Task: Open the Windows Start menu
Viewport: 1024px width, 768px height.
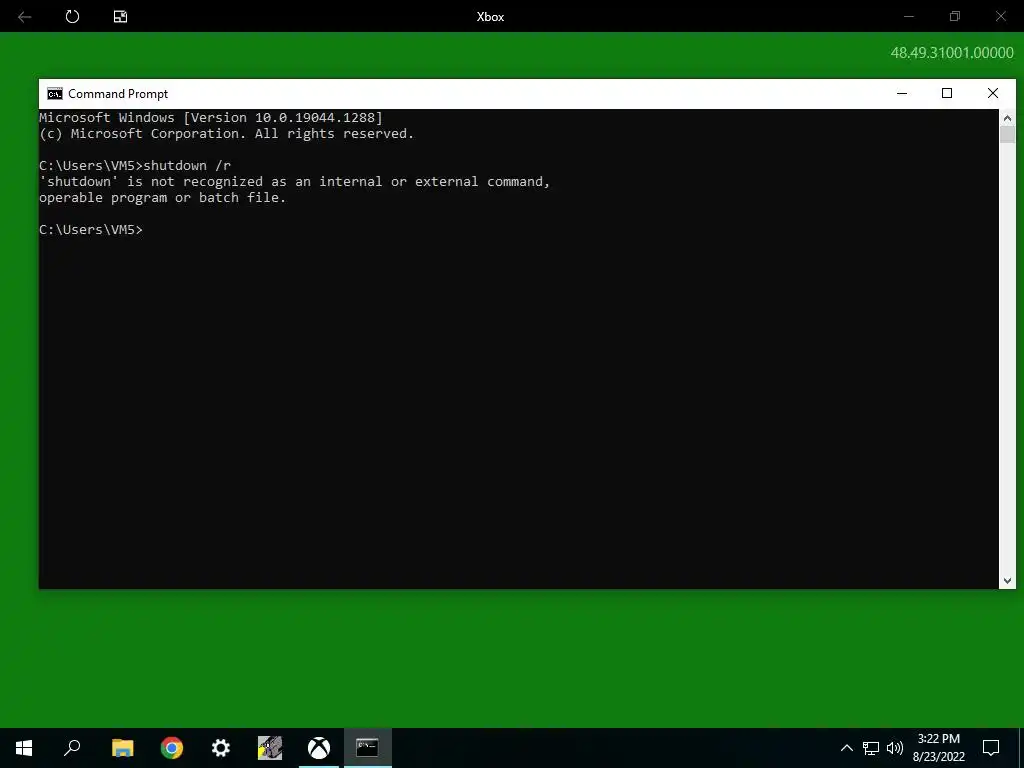Action: click(x=24, y=748)
